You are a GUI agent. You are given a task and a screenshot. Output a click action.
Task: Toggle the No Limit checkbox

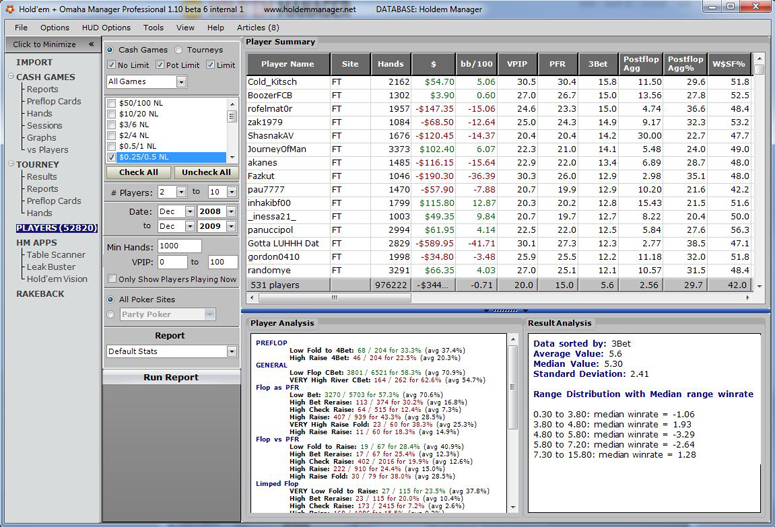click(112, 65)
